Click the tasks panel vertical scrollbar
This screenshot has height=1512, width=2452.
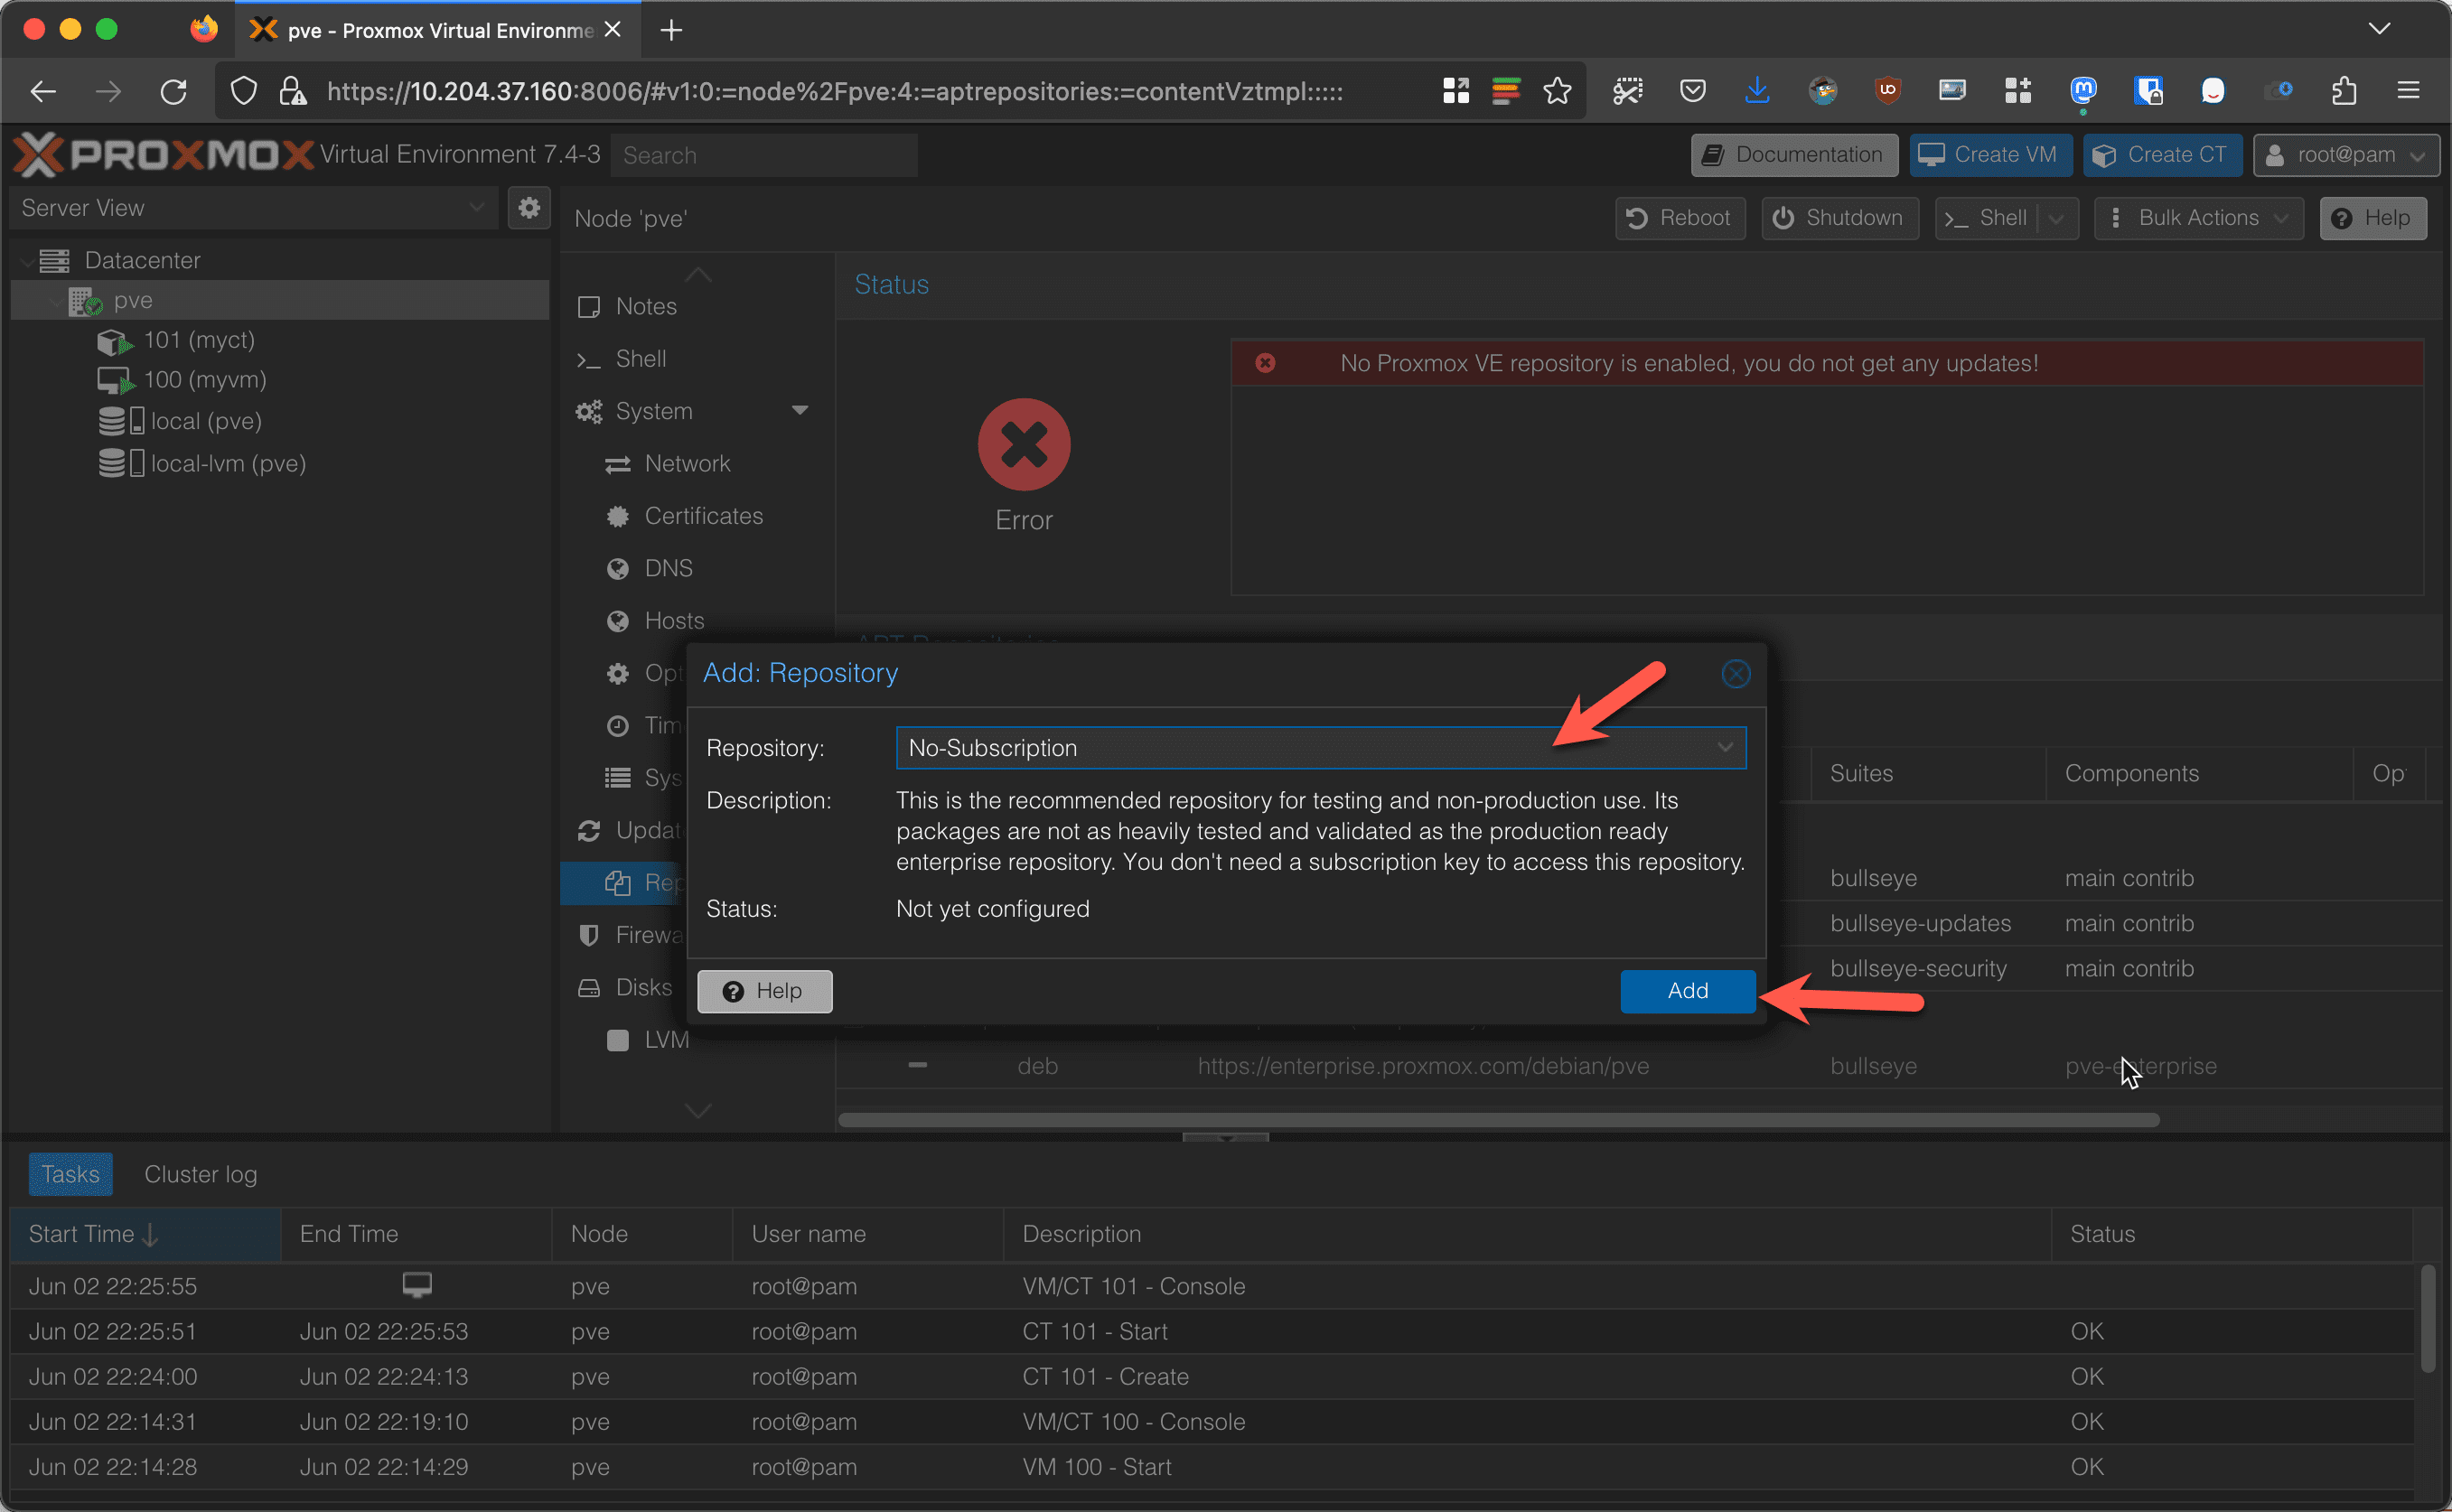click(x=2427, y=1319)
